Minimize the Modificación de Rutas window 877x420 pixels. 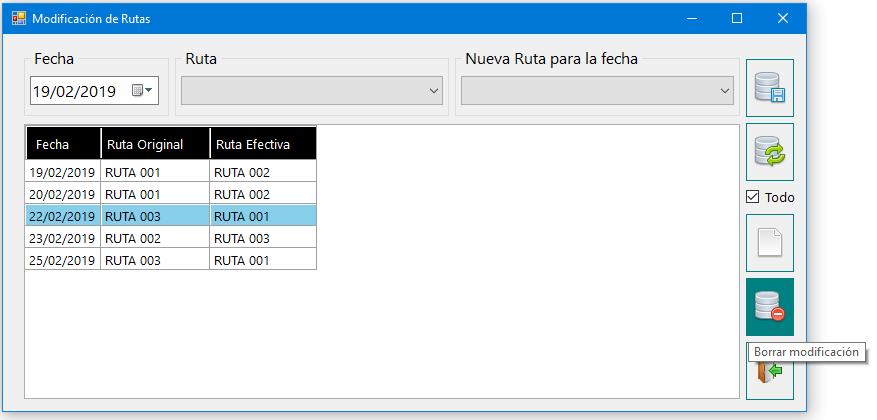(x=692, y=18)
